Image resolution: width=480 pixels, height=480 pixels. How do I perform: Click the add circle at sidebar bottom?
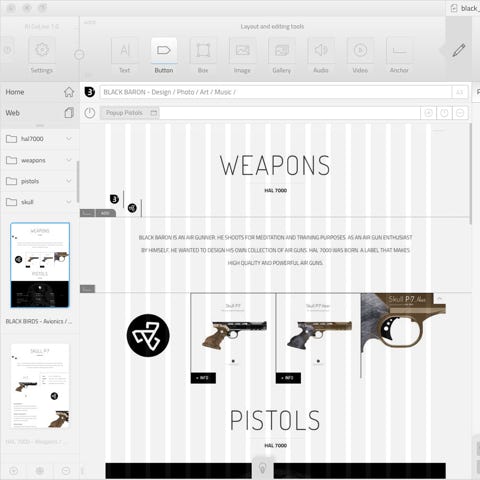click(13, 471)
